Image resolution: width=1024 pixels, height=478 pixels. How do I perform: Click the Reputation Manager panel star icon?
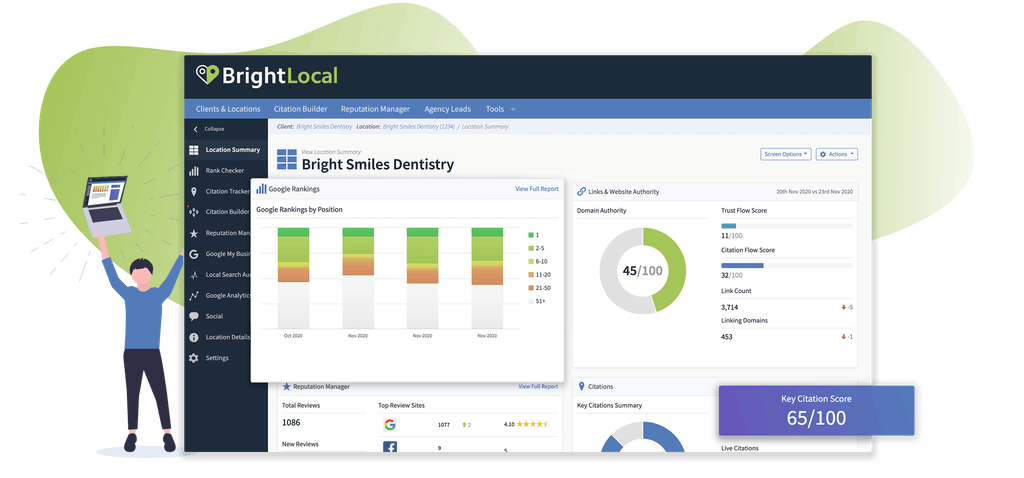coord(286,387)
